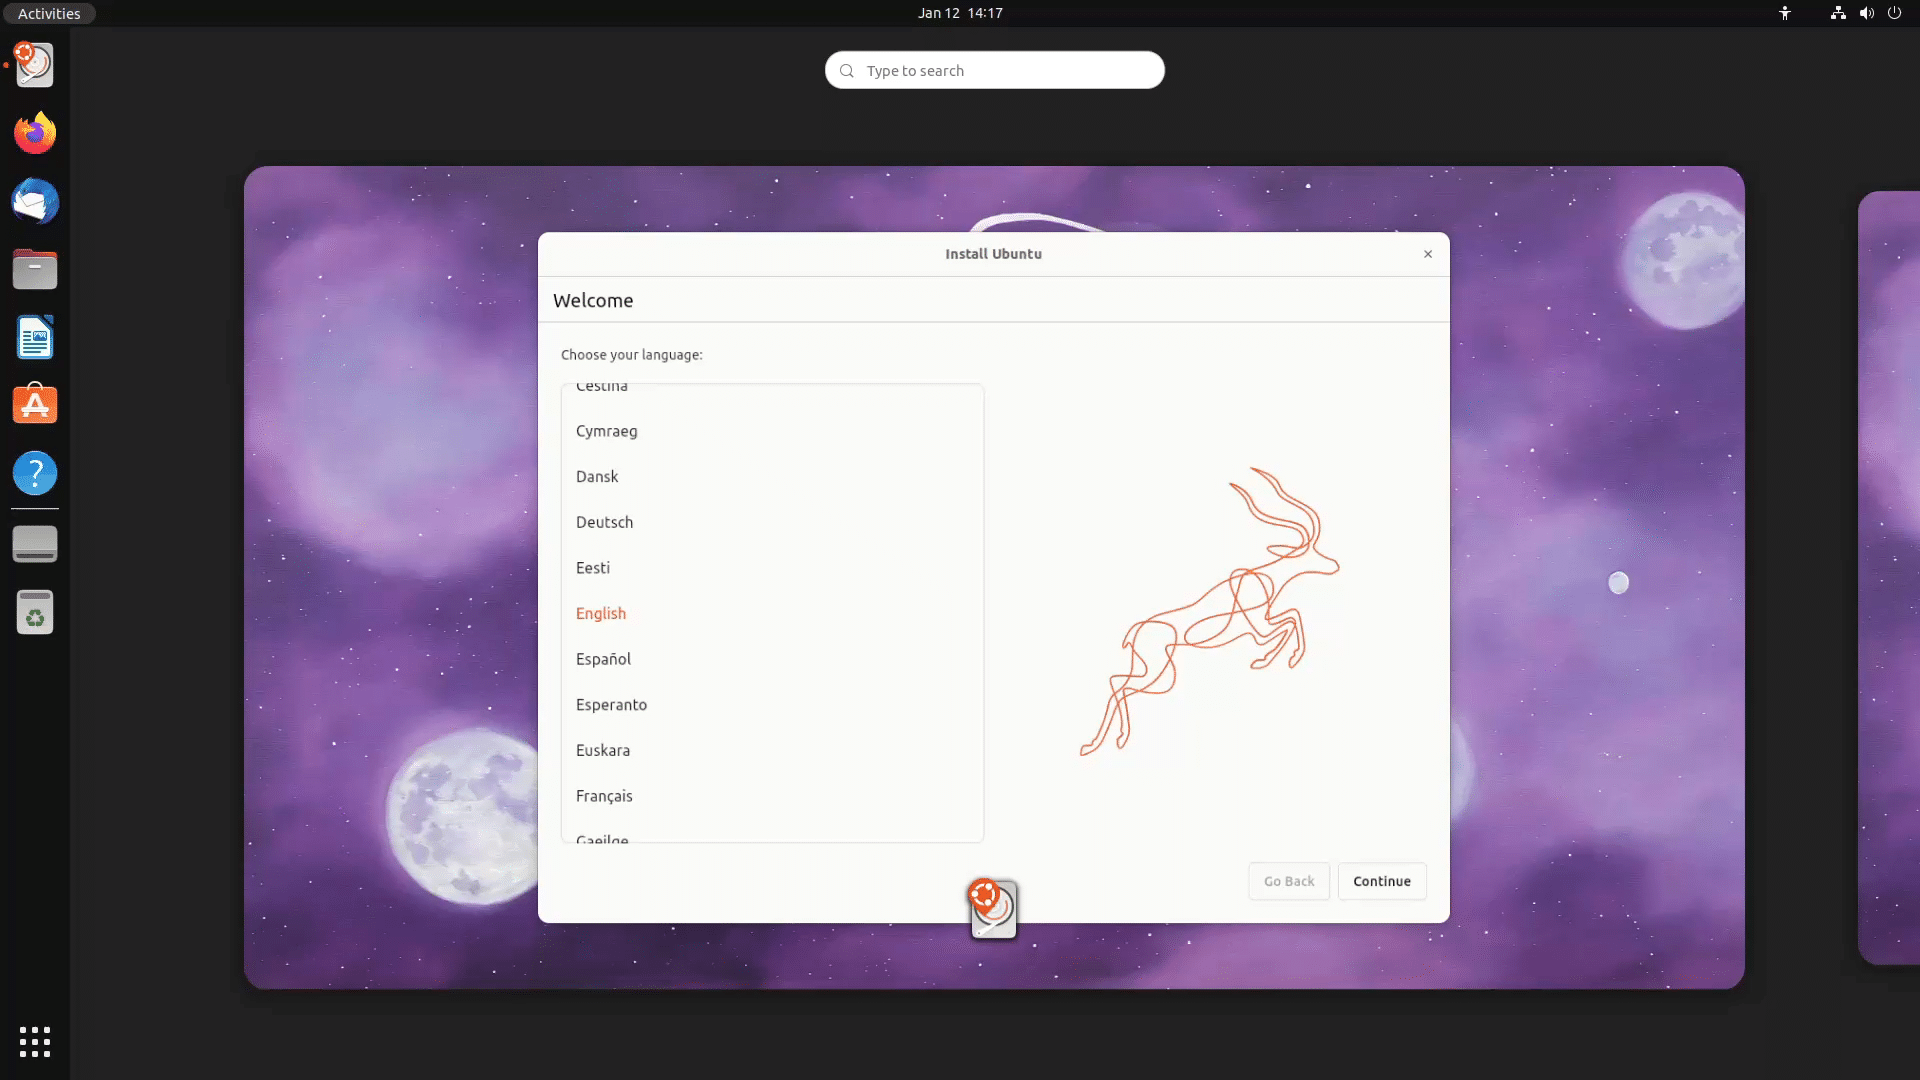
Task: Click the Continue button
Action: coord(1382,881)
